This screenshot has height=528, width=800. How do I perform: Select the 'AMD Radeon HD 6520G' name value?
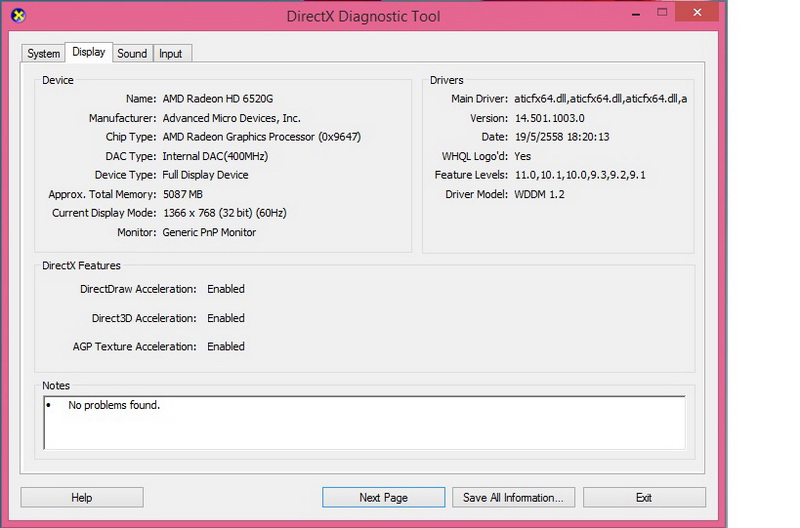pos(218,98)
